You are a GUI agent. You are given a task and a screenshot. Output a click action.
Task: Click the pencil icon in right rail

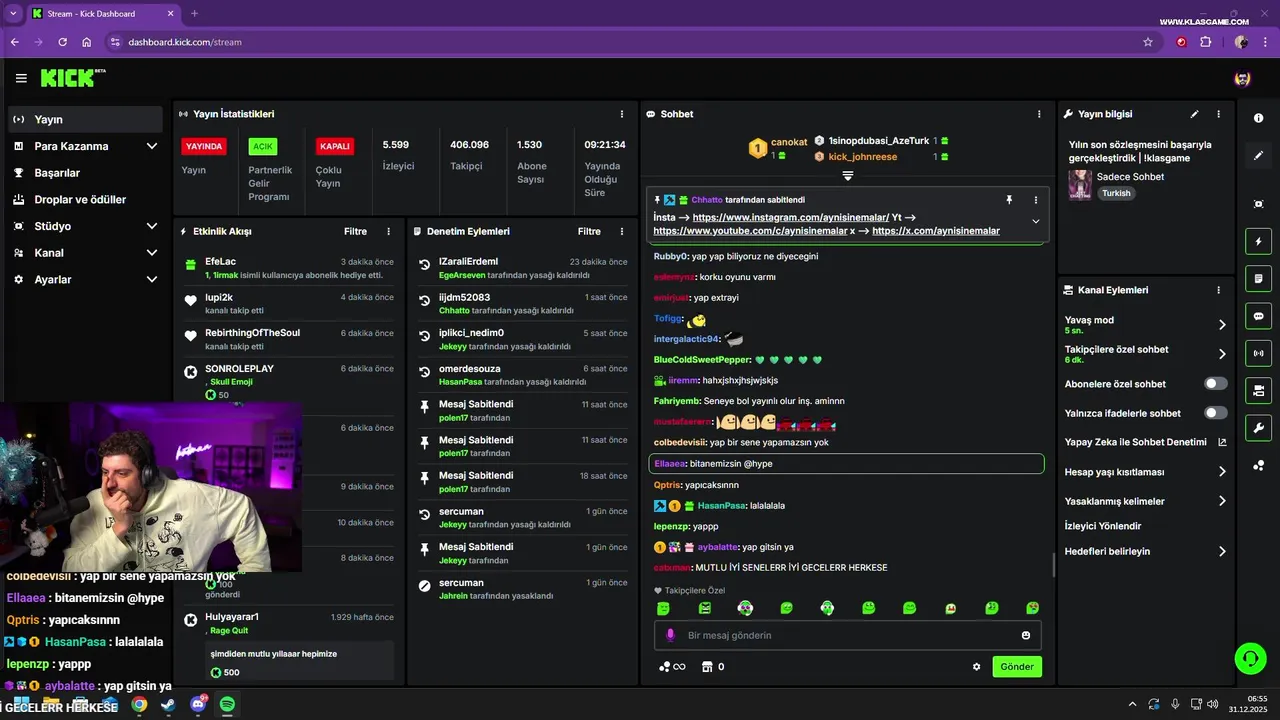[x=1258, y=156]
